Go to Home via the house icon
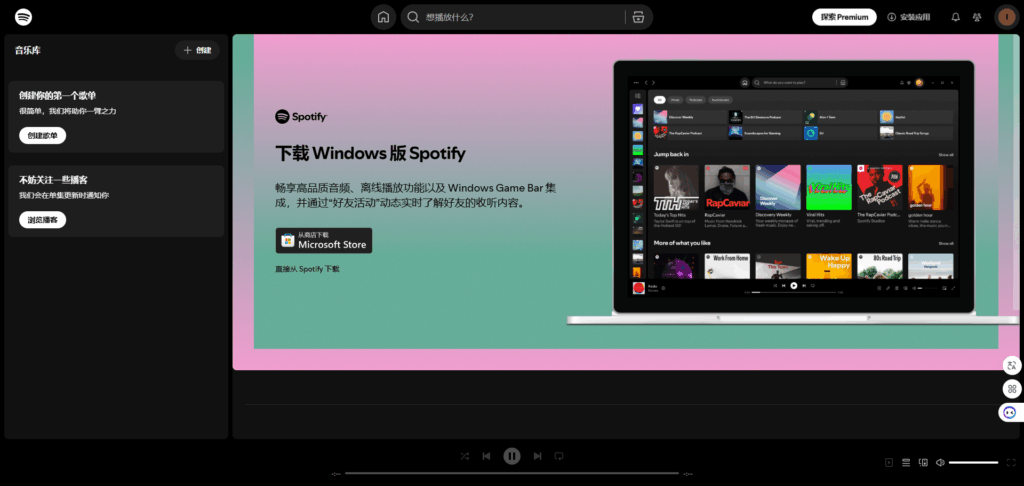1024x486 pixels. click(x=383, y=17)
